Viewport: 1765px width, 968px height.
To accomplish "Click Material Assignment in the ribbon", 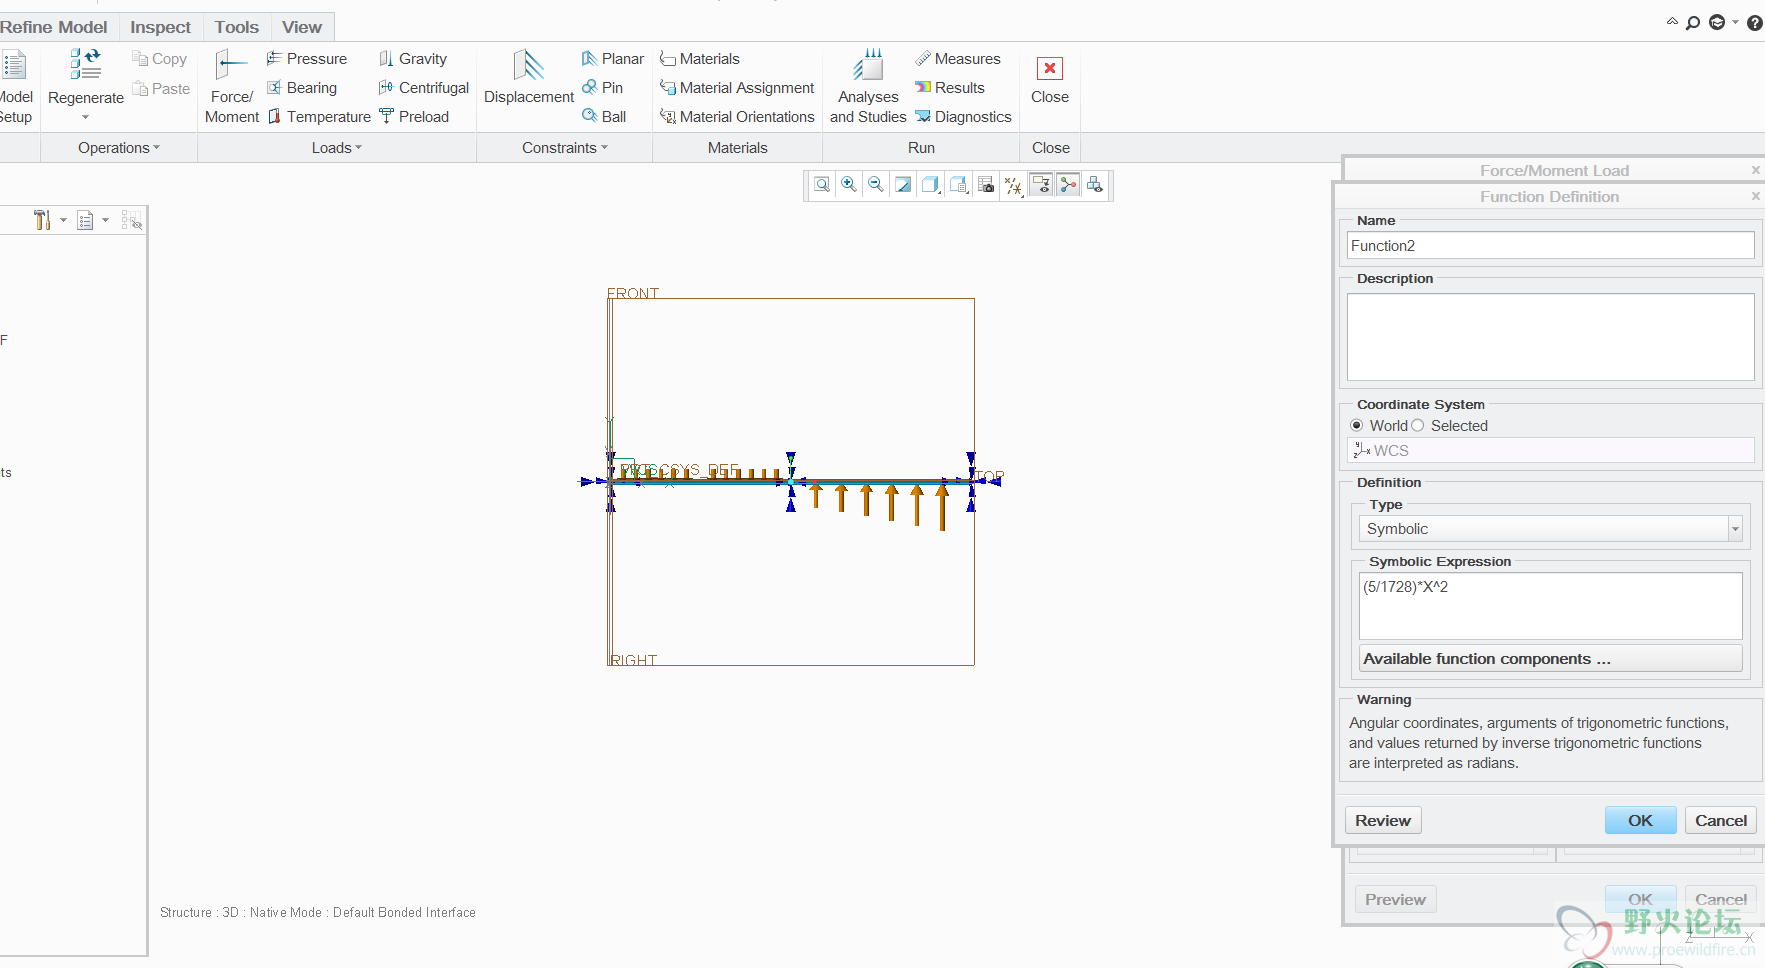I will 737,88.
